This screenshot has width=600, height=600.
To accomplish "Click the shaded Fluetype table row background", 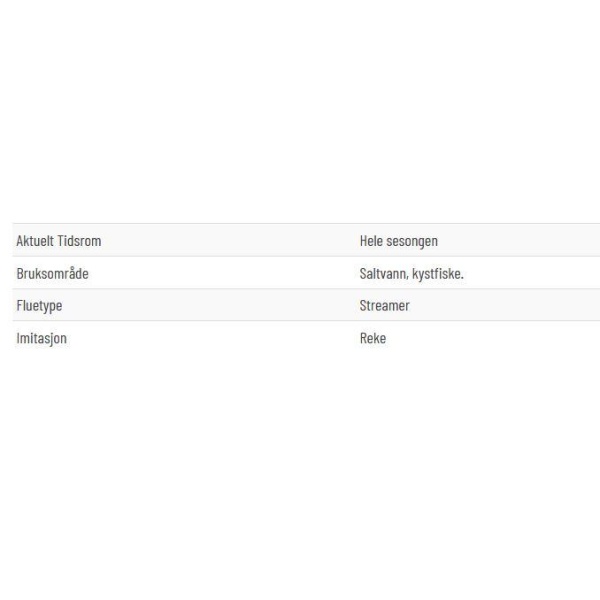I will point(306,305).
